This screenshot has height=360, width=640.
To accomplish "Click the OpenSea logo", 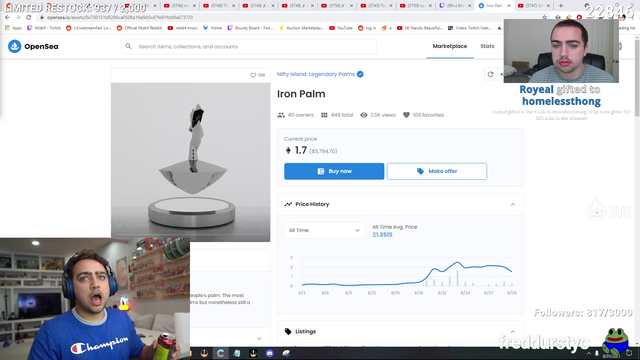I will tap(33, 47).
